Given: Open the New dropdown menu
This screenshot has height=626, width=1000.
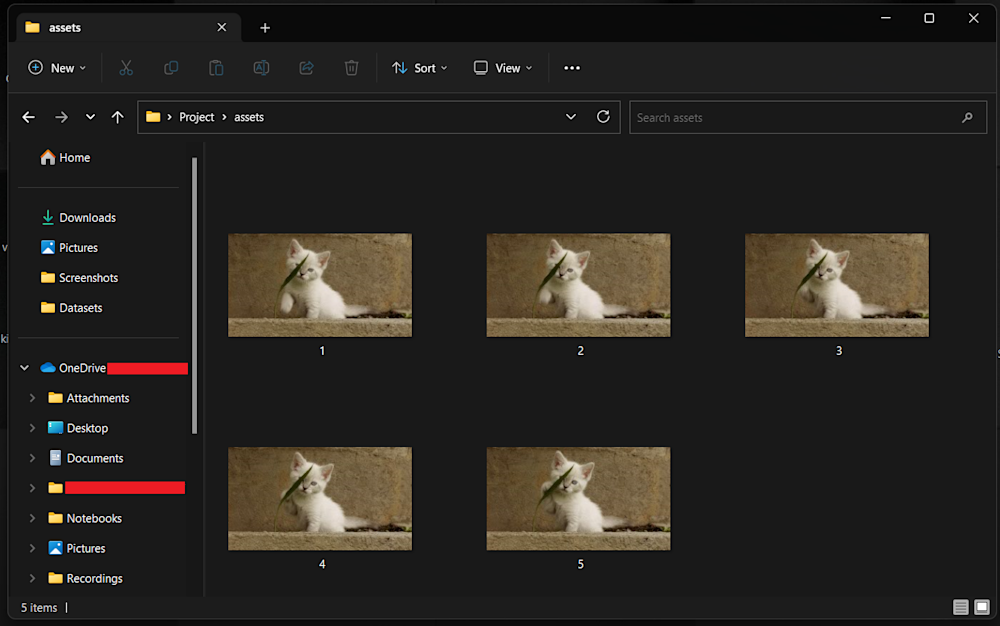Looking at the screenshot, I should (57, 68).
